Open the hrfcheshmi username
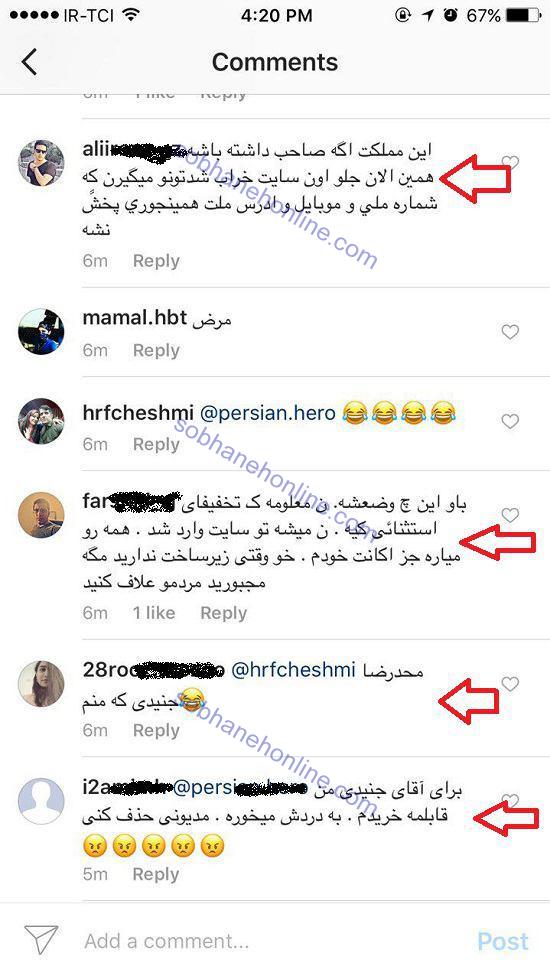Screen dimensions: 550x979 [138, 413]
